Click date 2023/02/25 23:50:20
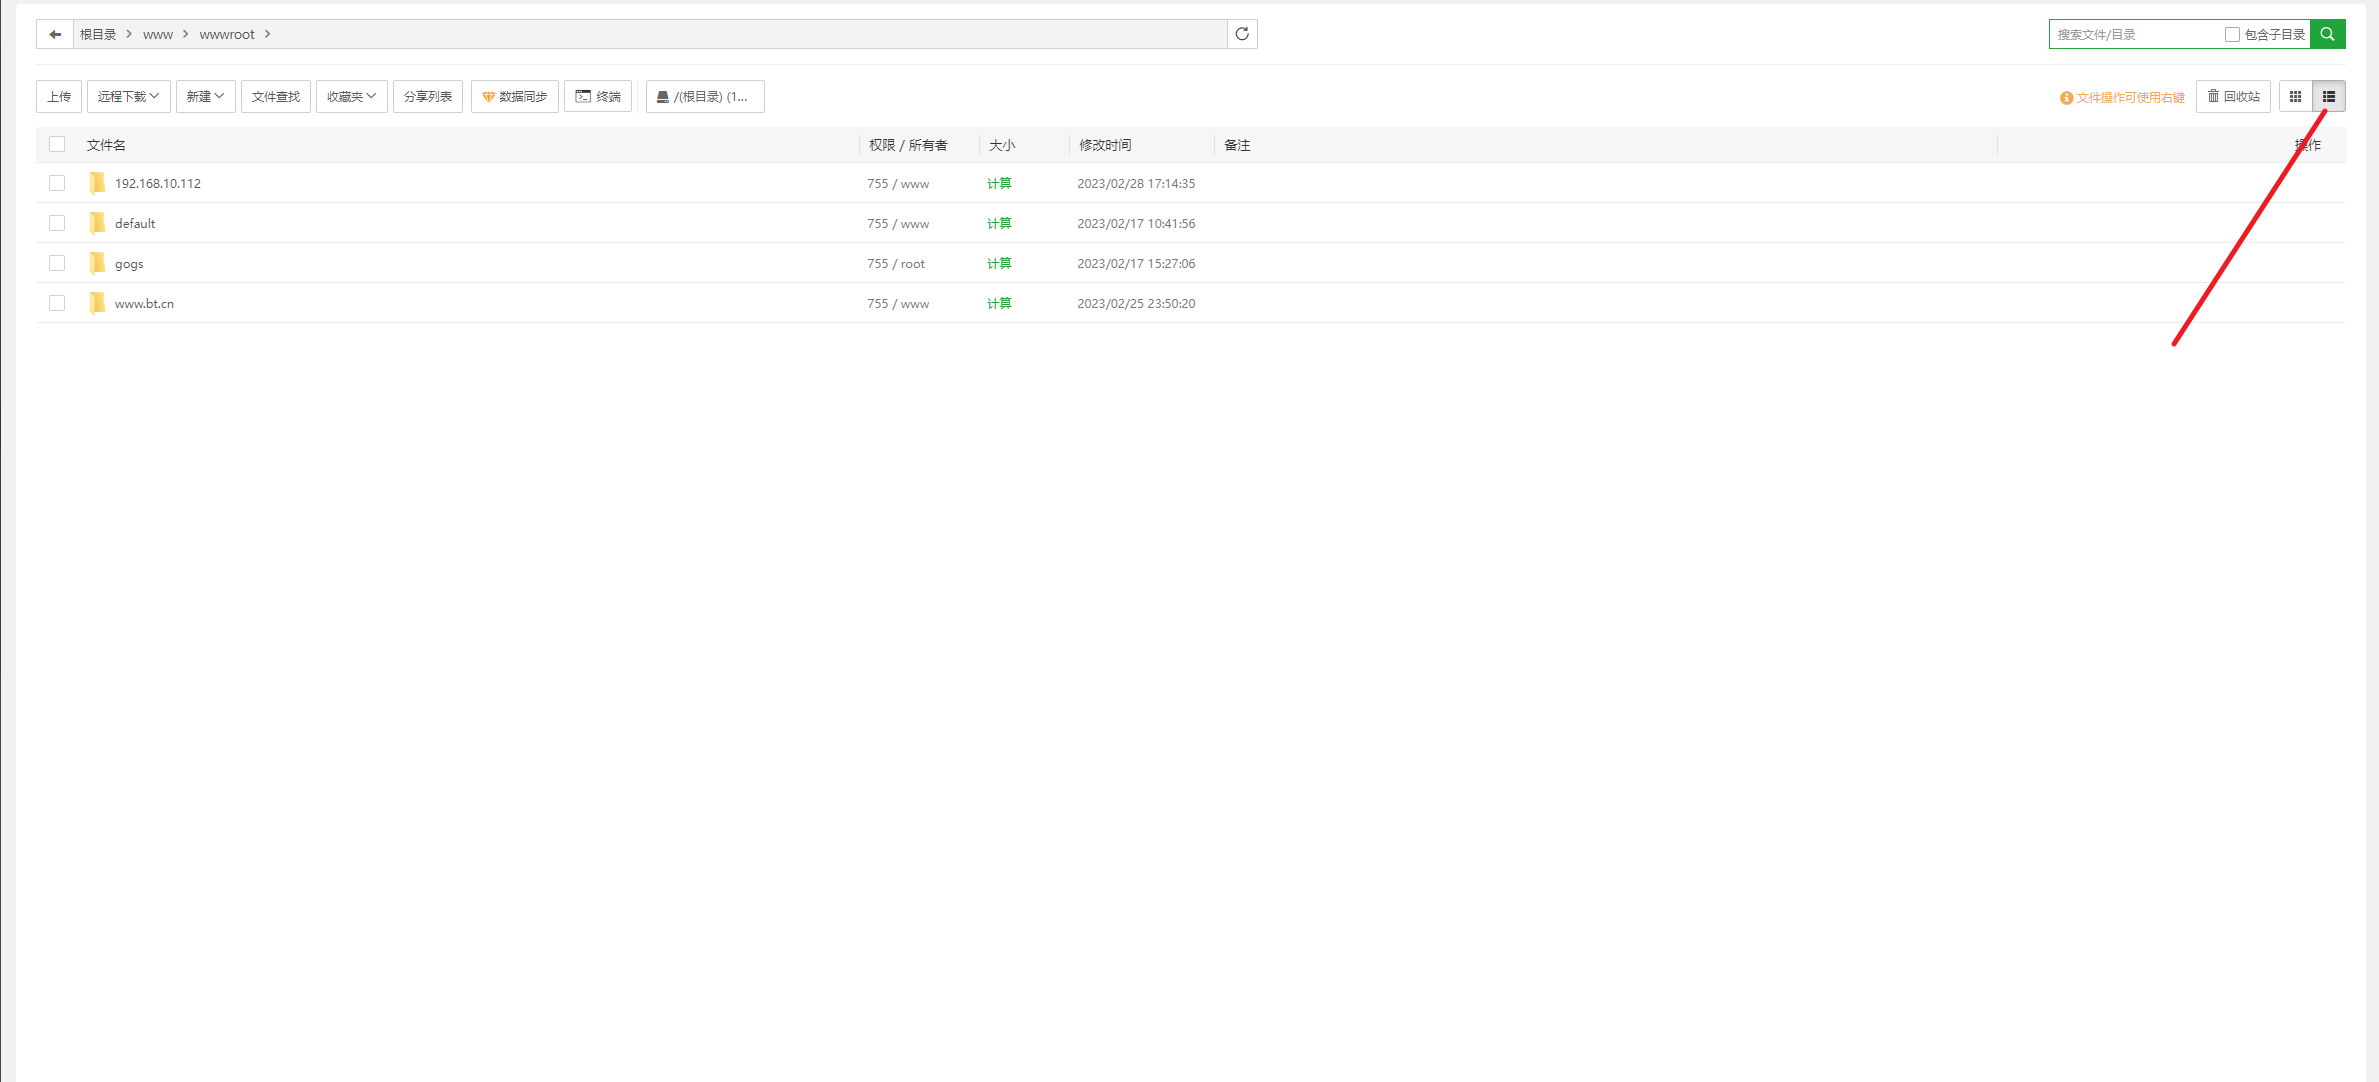Viewport: 2379px width, 1082px height. [x=1136, y=303]
